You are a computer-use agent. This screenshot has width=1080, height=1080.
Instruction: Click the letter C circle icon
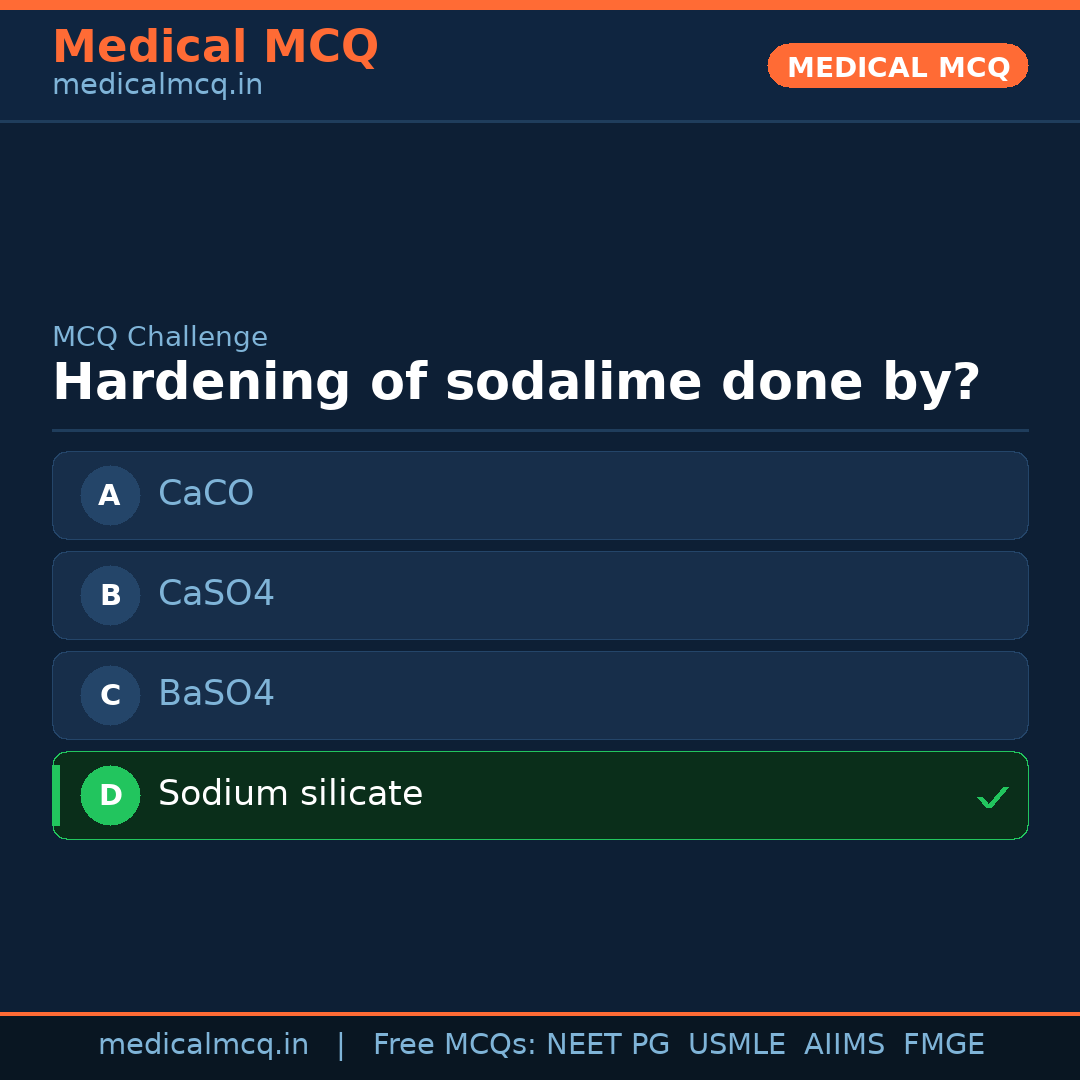point(110,695)
